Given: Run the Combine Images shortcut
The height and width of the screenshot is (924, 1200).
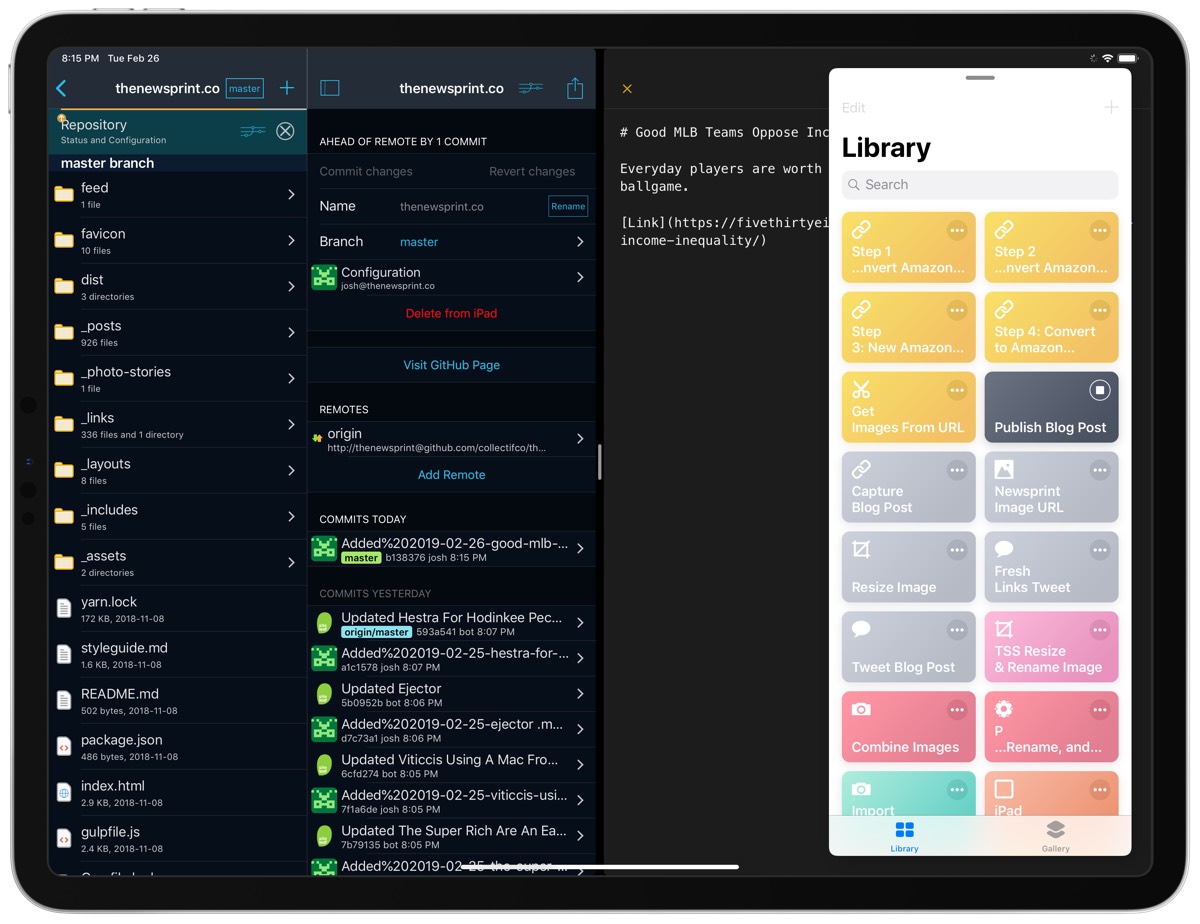Looking at the screenshot, I should click(908, 727).
